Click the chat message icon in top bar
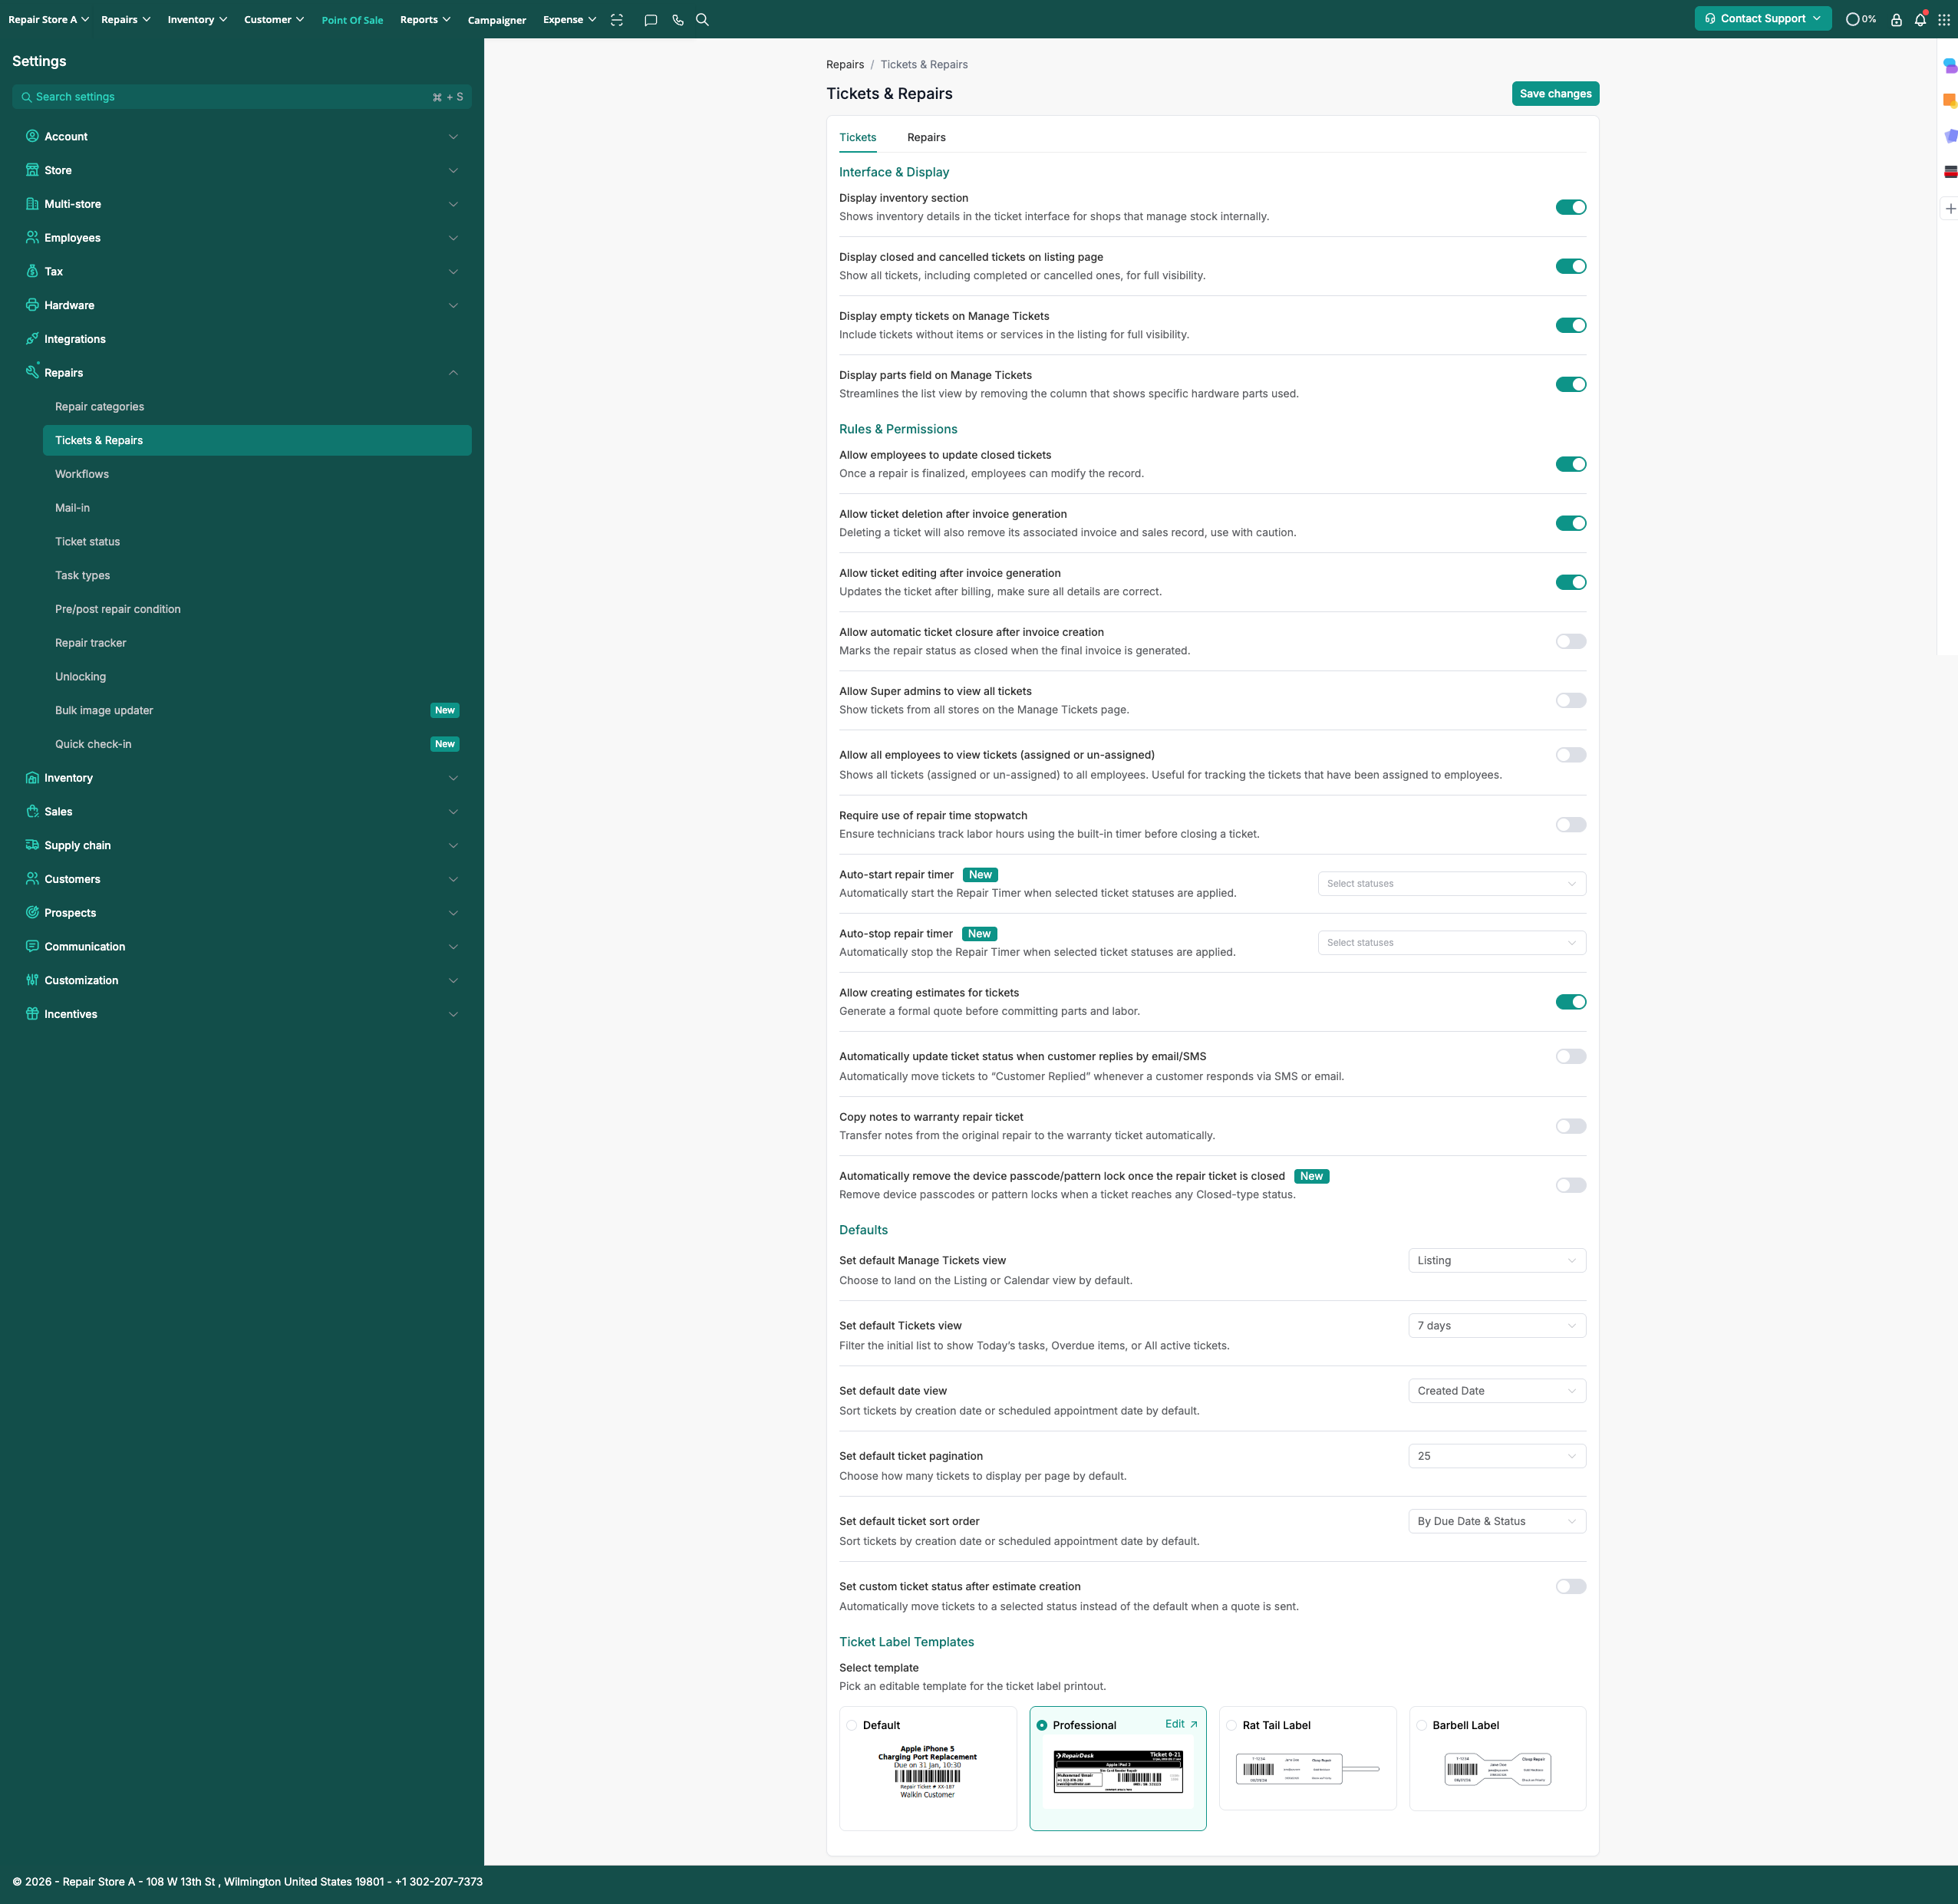Image resolution: width=1958 pixels, height=1904 pixels. (x=650, y=20)
